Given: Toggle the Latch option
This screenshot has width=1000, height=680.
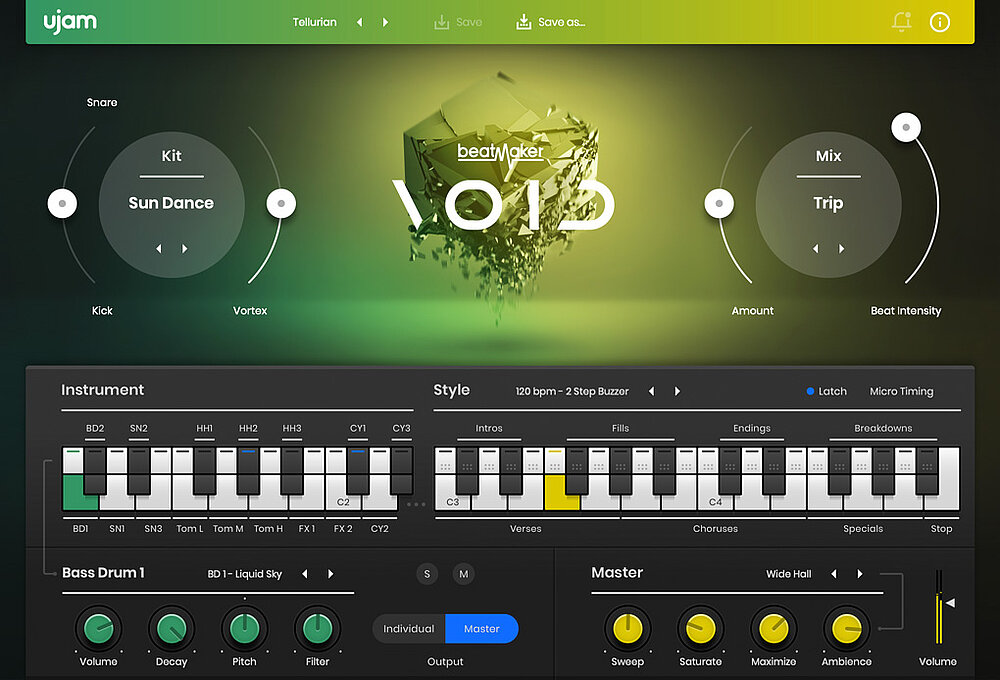Looking at the screenshot, I should [826, 392].
